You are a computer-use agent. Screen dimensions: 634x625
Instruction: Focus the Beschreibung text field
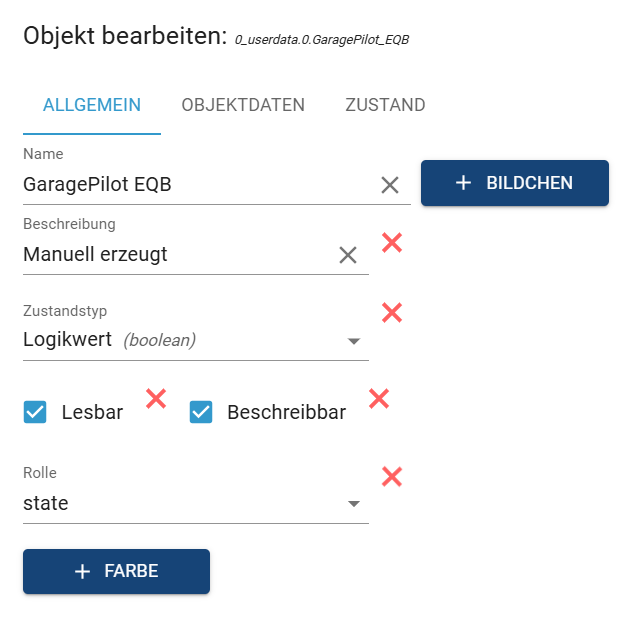175,255
